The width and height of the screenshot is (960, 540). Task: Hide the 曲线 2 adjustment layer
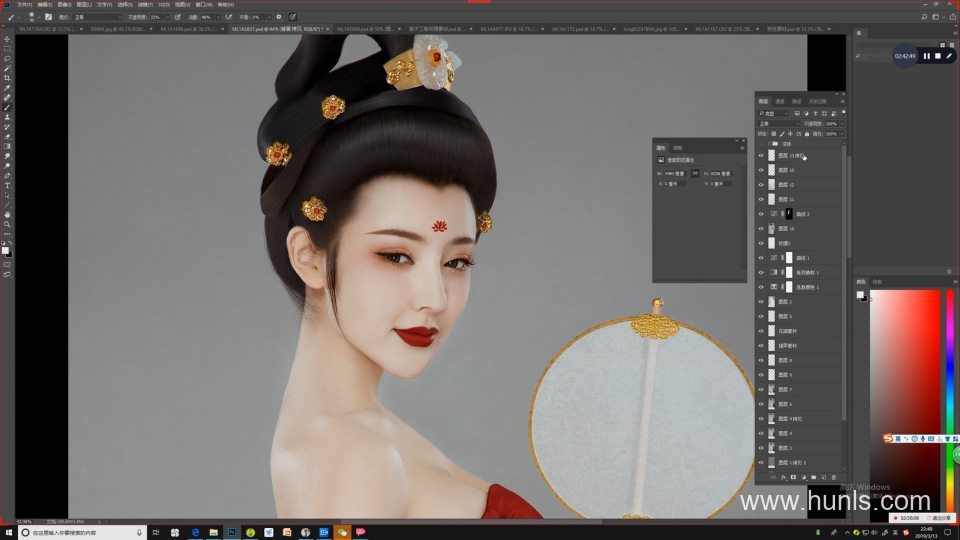tap(761, 214)
